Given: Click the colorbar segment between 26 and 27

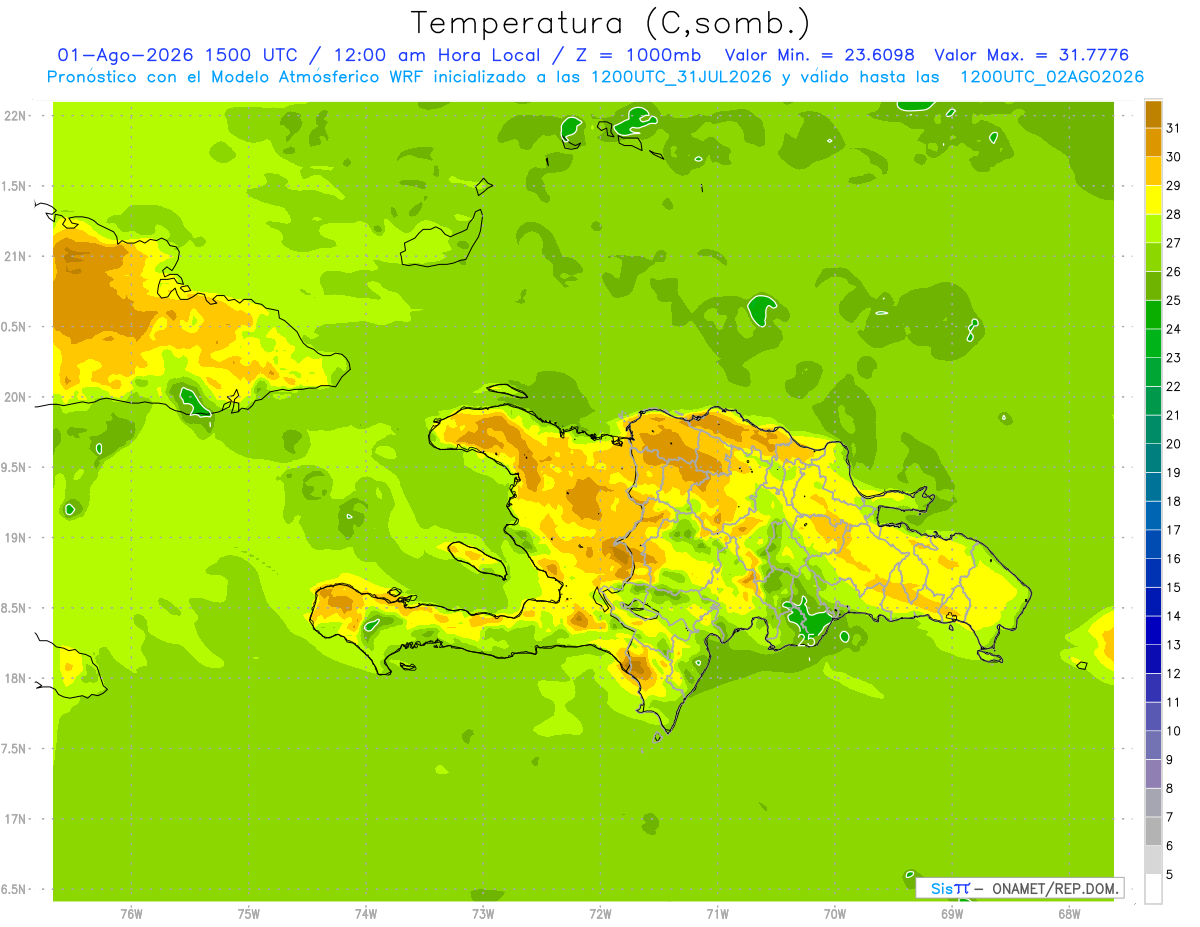Looking at the screenshot, I should (1153, 258).
